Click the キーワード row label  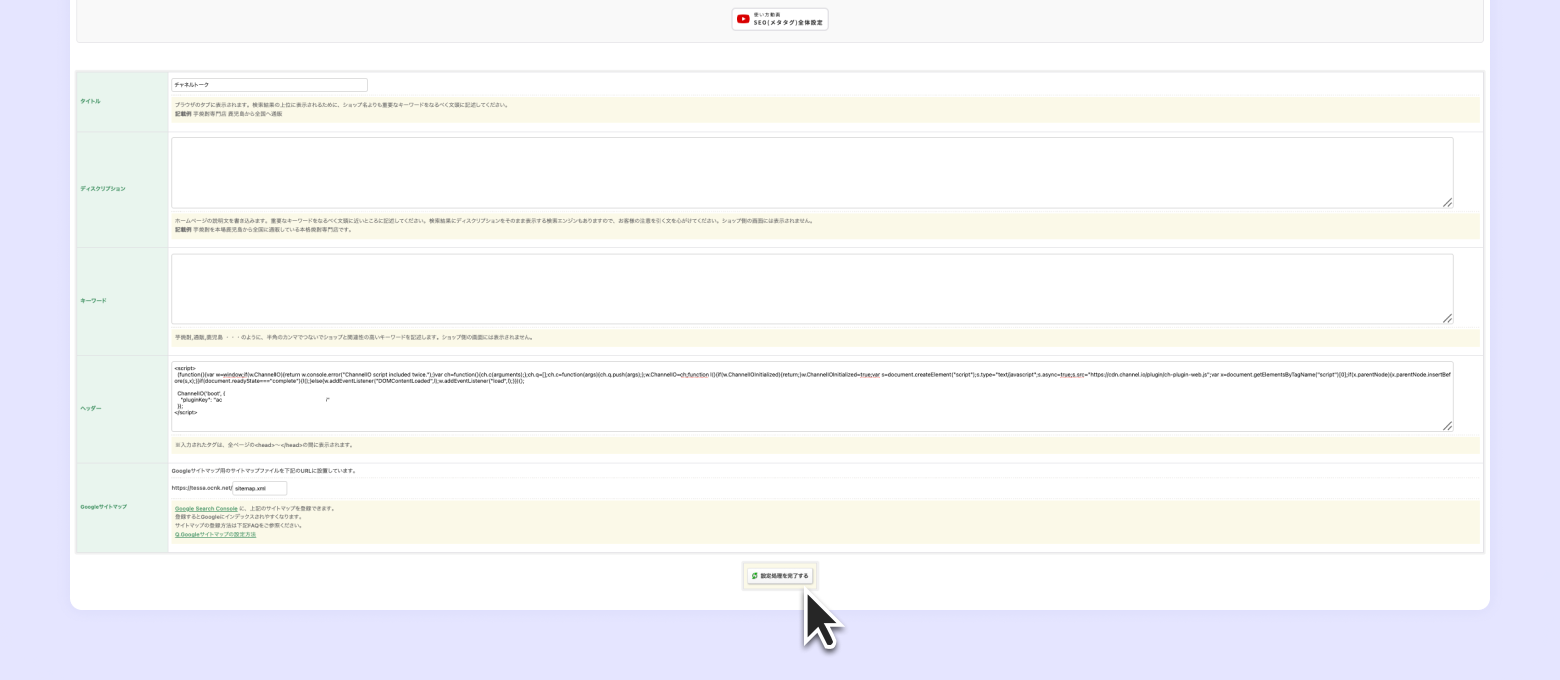[x=93, y=301]
